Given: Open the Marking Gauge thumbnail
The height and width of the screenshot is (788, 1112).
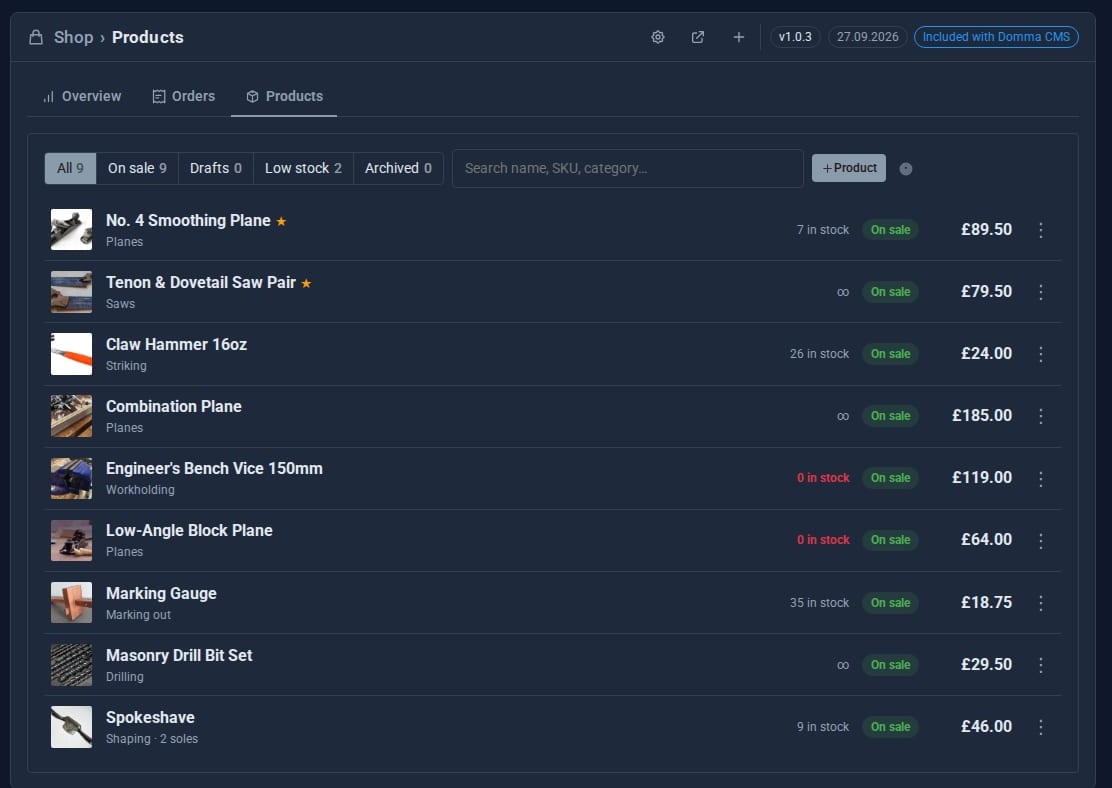Looking at the screenshot, I should pyautogui.click(x=72, y=602).
